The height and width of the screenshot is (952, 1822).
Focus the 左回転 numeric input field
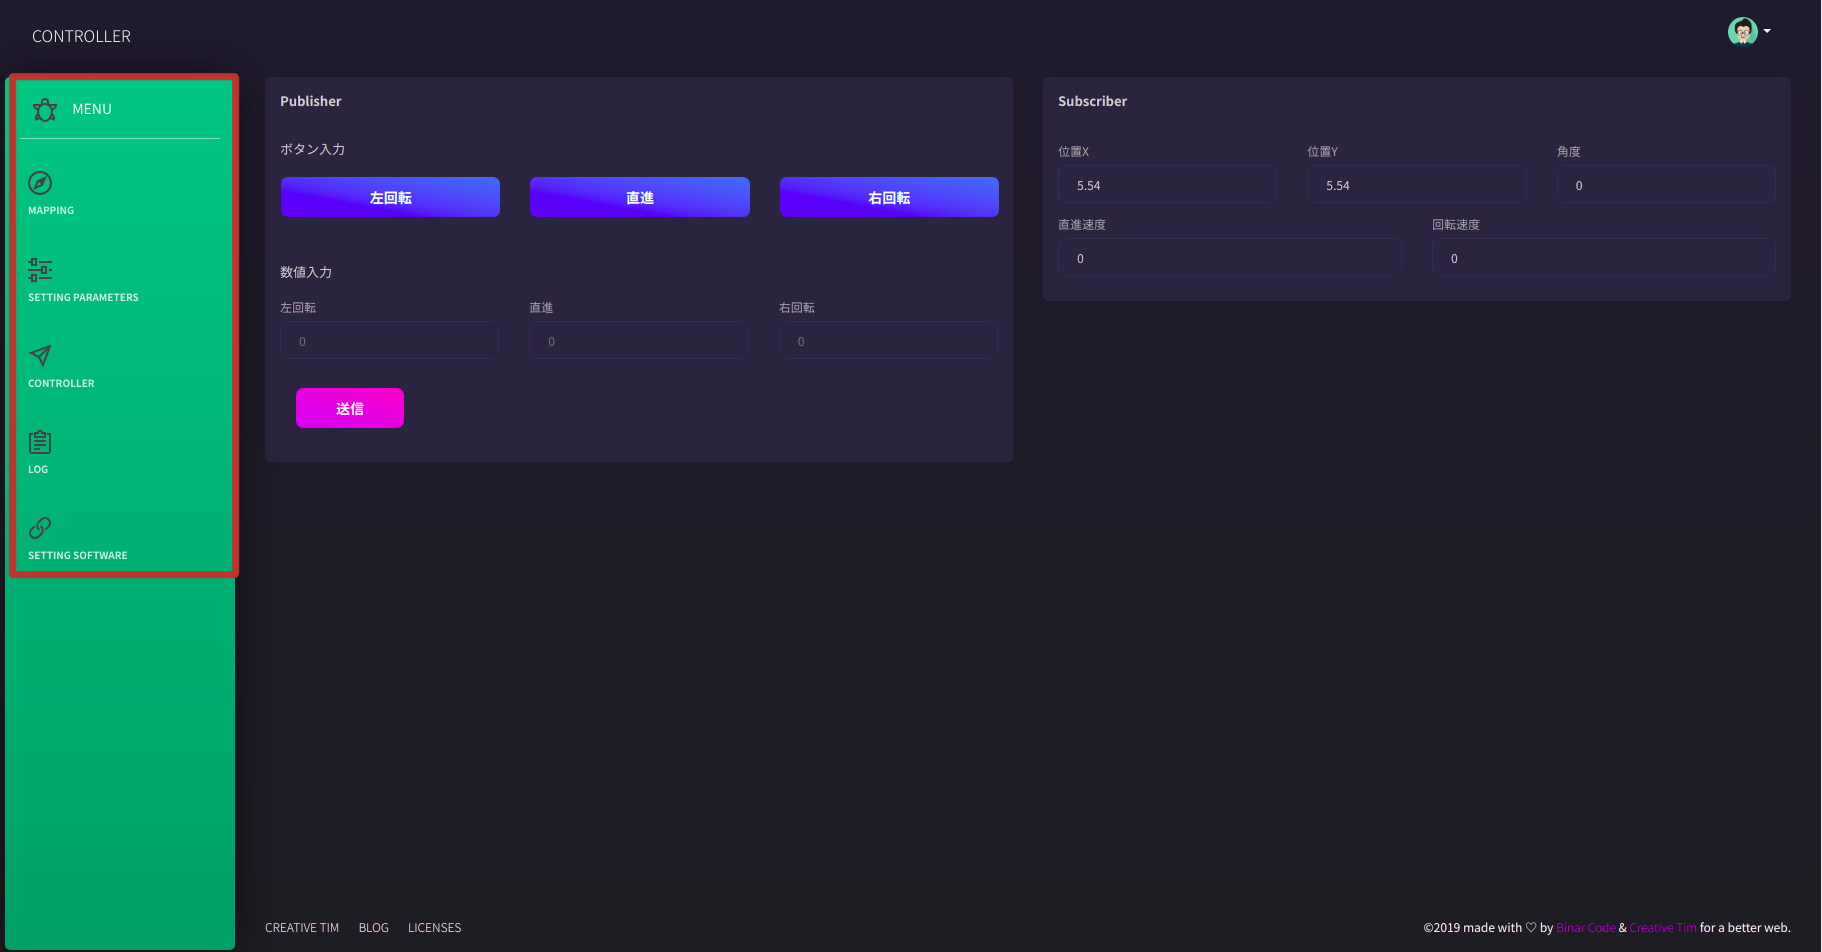(390, 341)
